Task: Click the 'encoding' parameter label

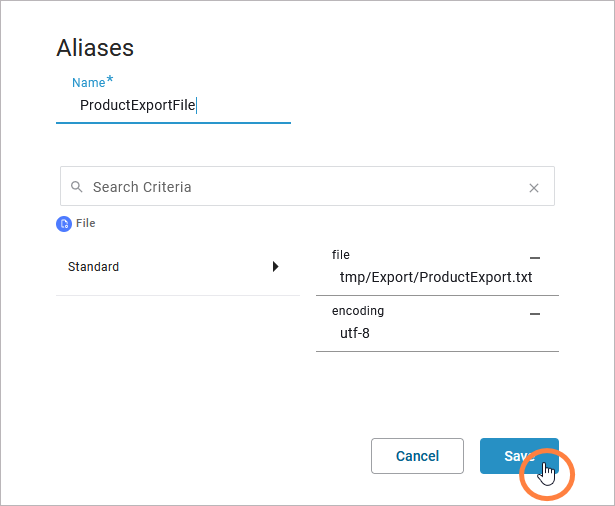Action: pos(358,311)
